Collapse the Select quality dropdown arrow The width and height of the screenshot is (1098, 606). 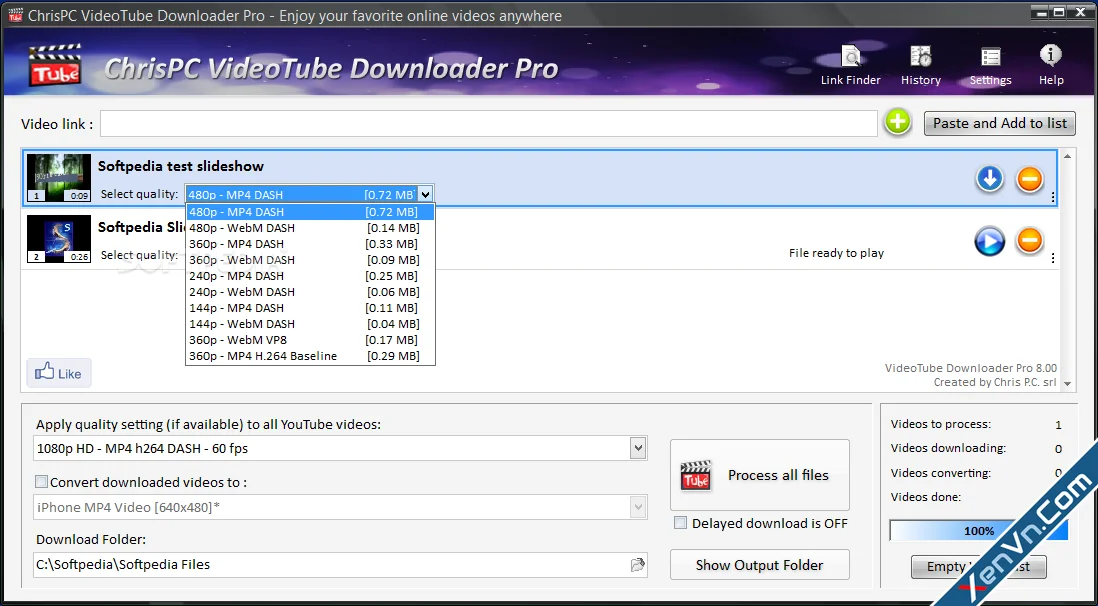425,195
